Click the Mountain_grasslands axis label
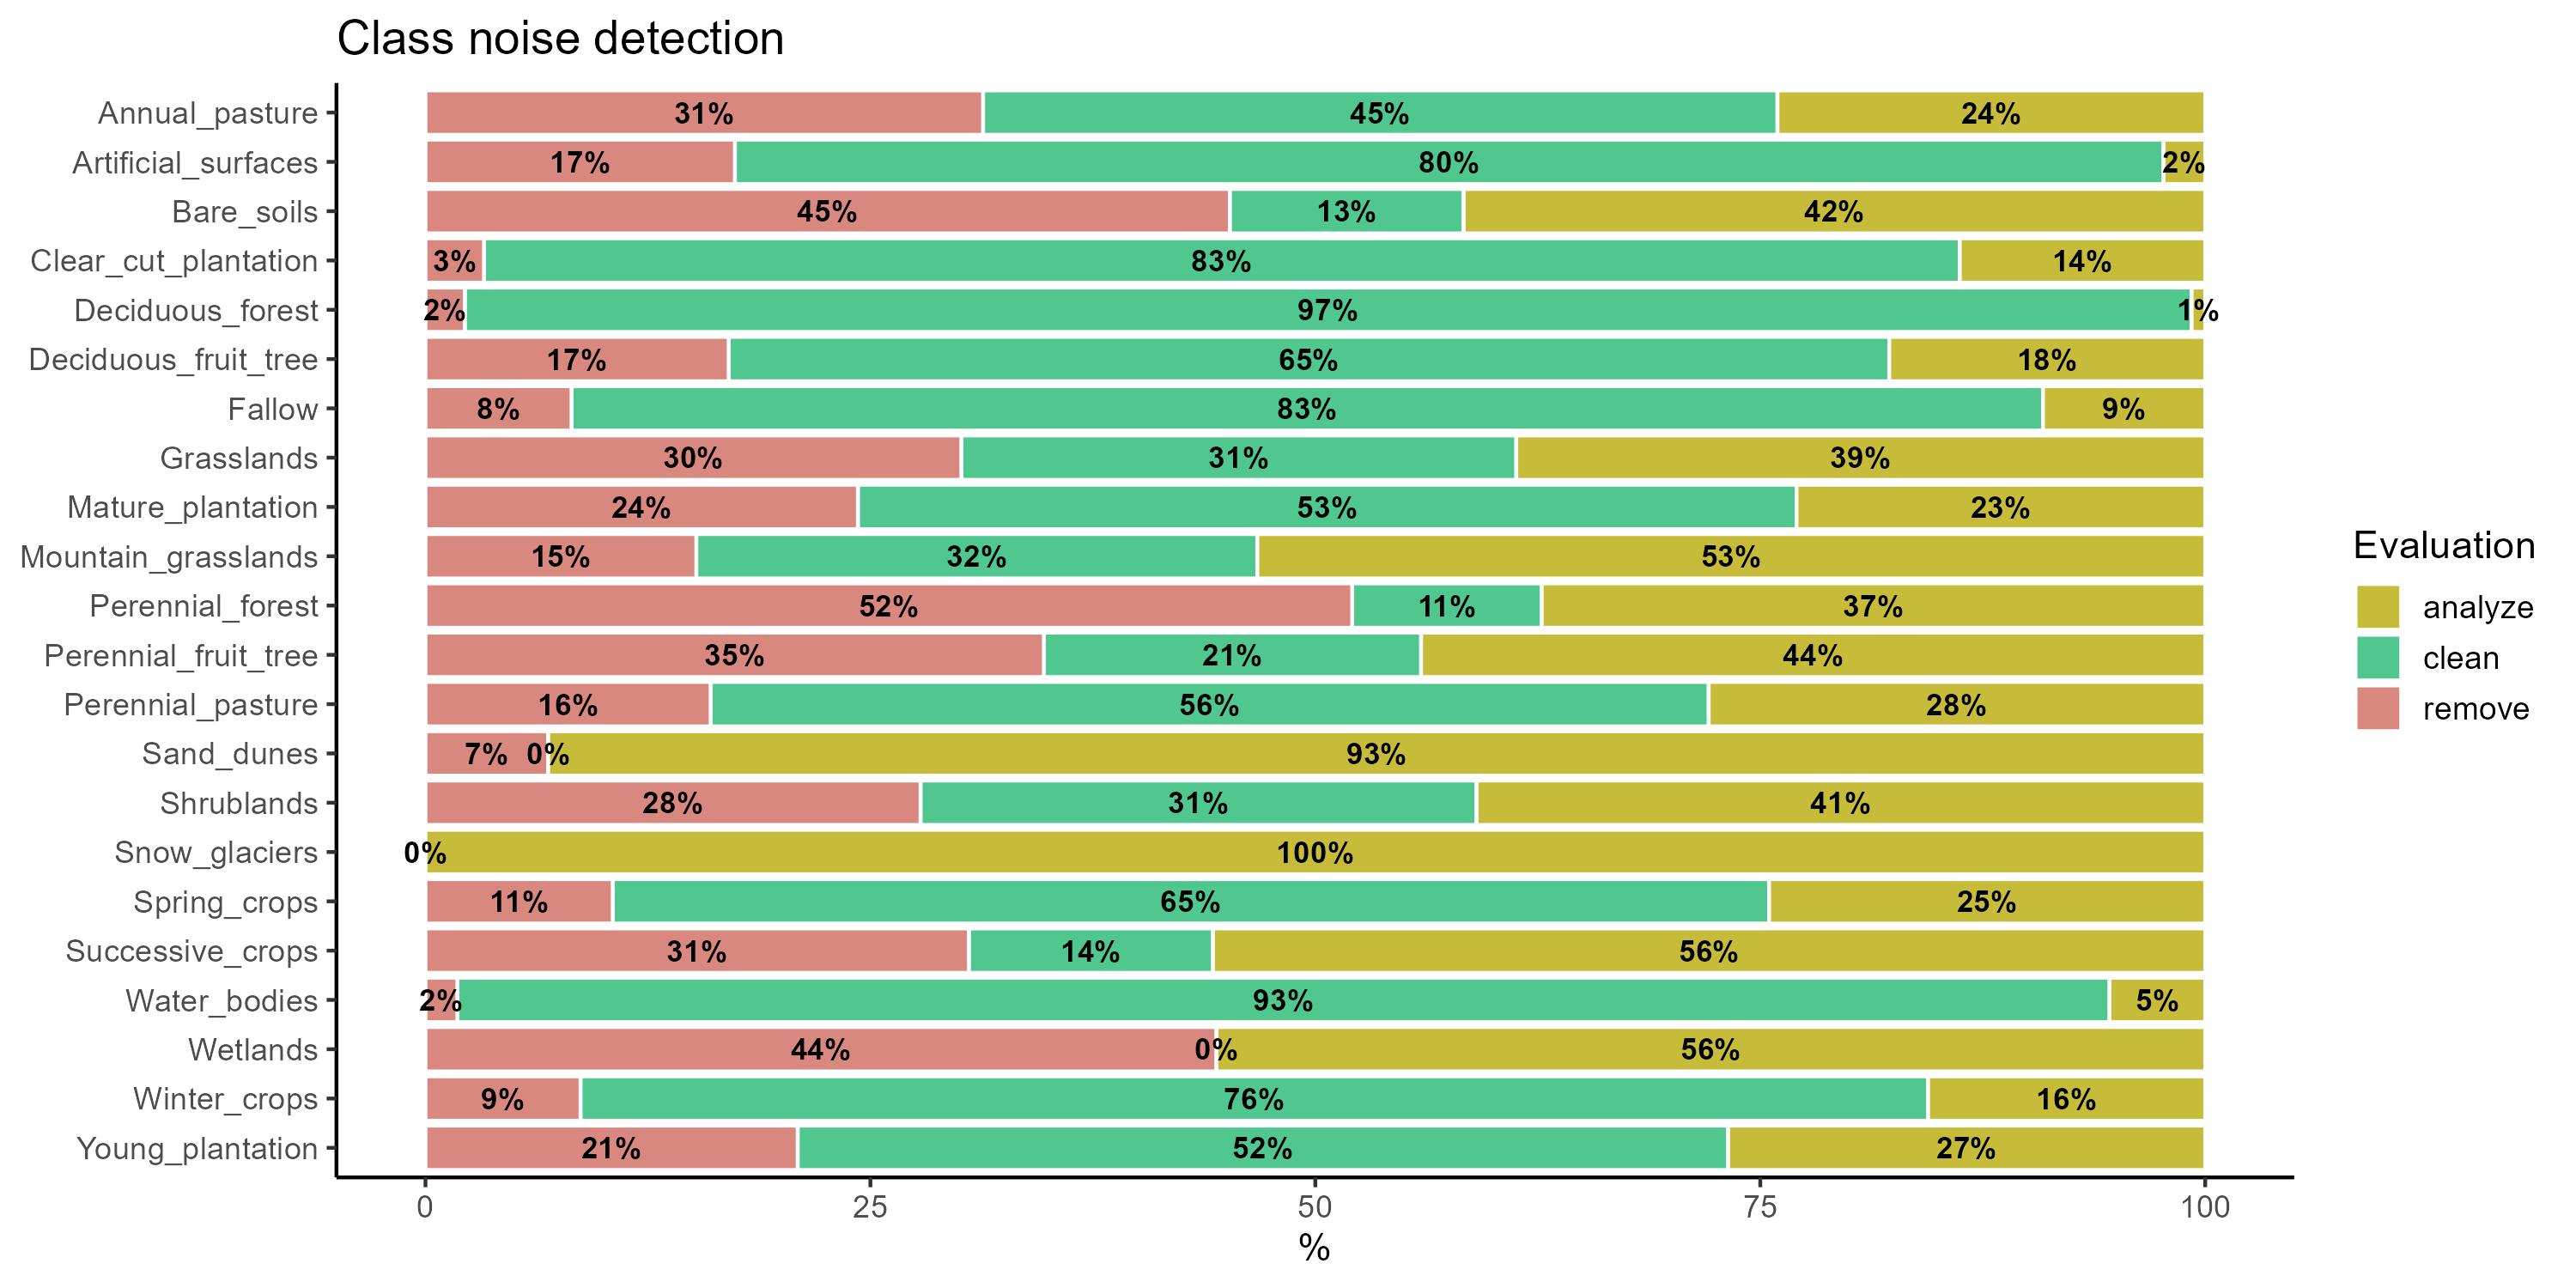The image size is (2576, 1288). tap(169, 557)
